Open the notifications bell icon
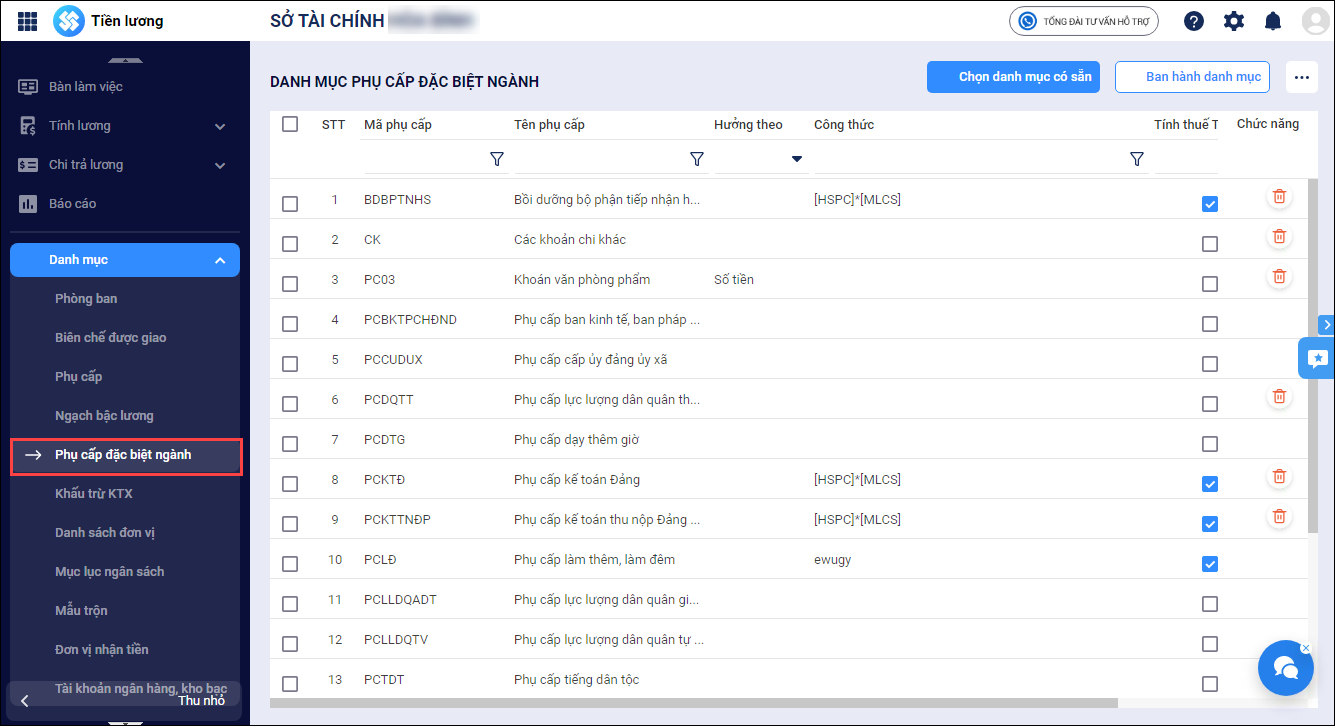This screenshot has height=726, width=1335. (x=1273, y=21)
